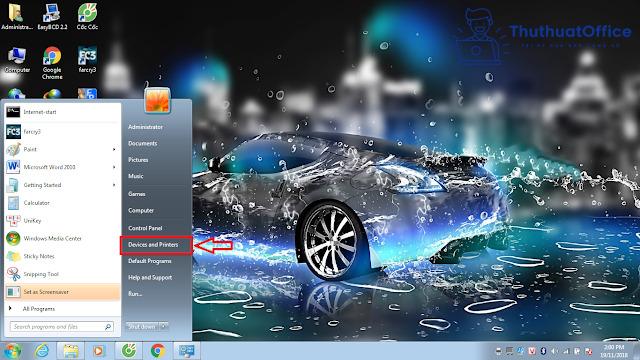
Task: Open Computer from Start menu right pane
Action: (141, 211)
